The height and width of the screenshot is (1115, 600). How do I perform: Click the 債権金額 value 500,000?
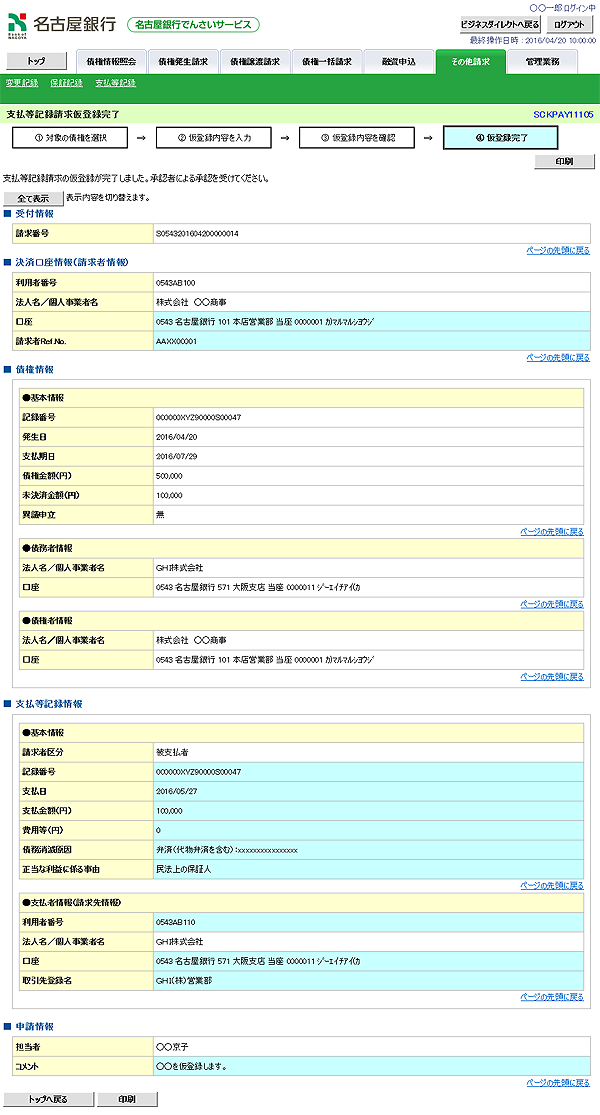click(169, 476)
